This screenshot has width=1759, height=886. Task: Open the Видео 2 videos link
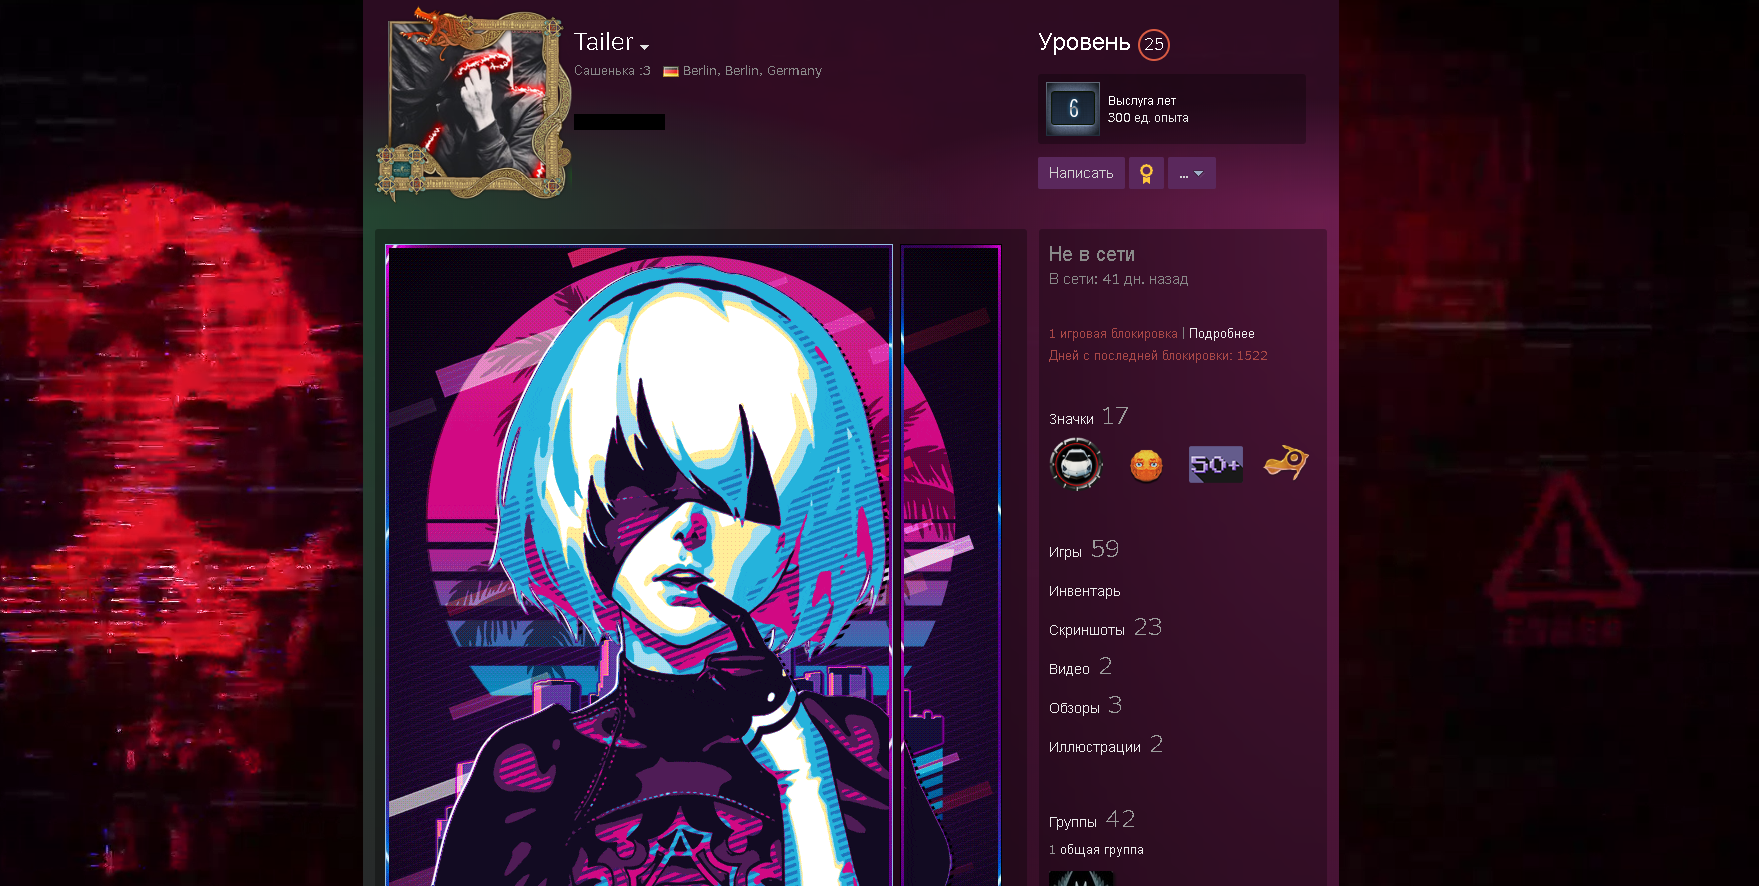pos(1081,667)
